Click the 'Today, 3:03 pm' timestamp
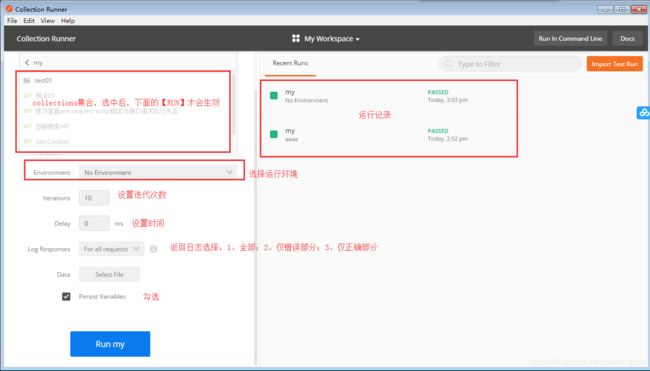Image resolution: width=650 pixels, height=371 pixels. [x=448, y=100]
